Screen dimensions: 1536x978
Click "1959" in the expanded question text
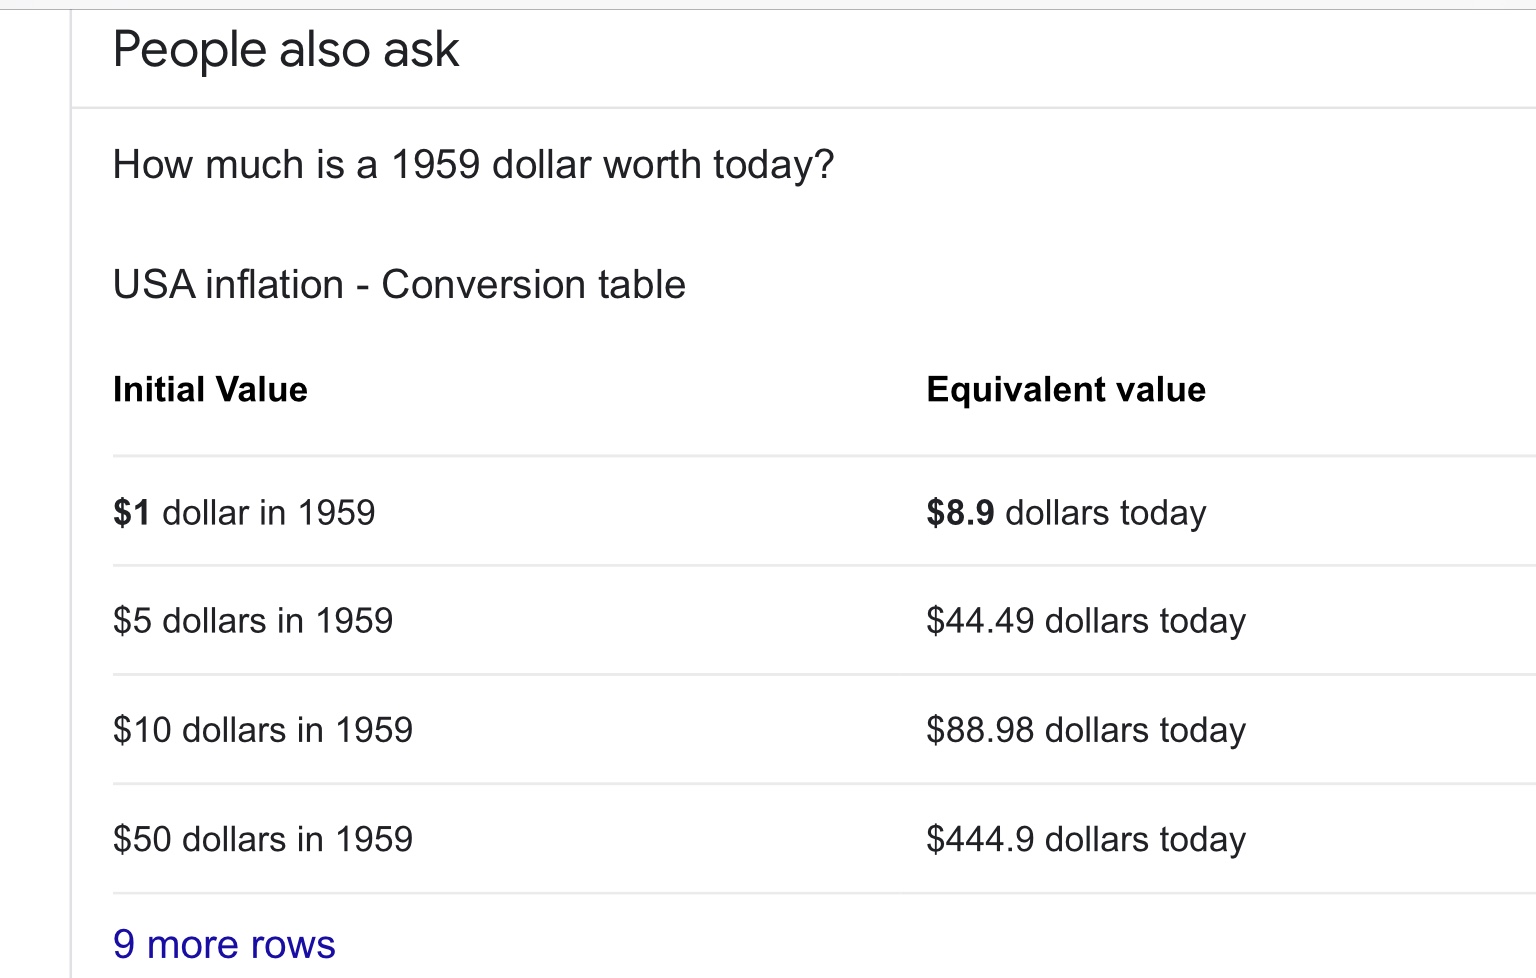435,165
